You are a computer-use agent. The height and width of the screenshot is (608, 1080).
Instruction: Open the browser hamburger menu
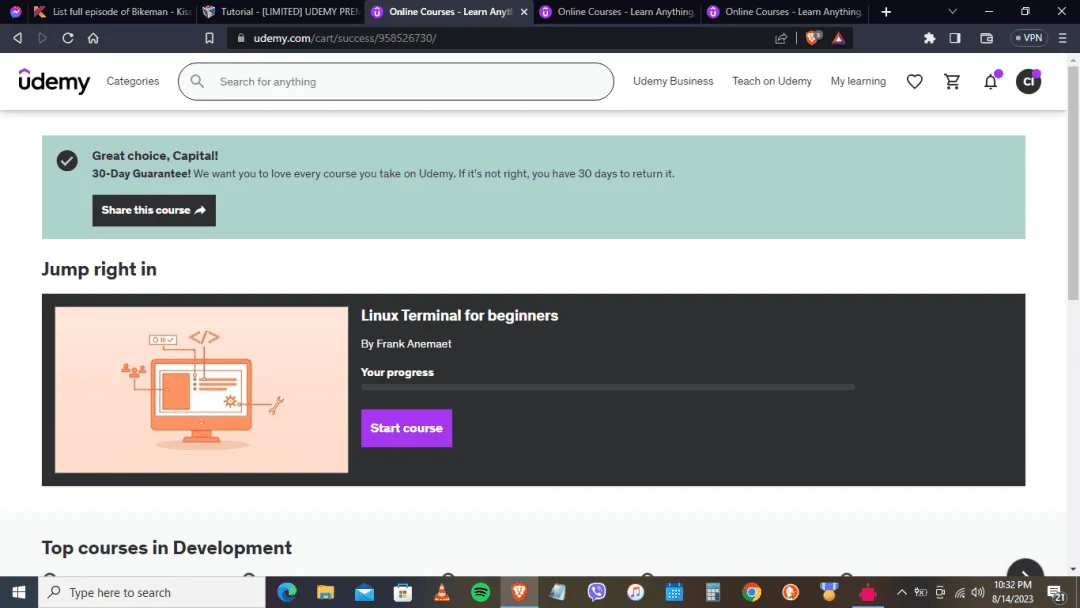[1063, 38]
